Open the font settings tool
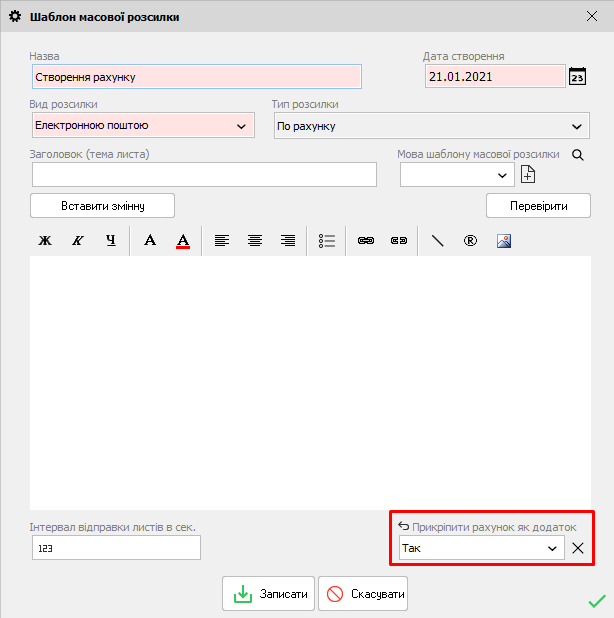 tap(150, 241)
